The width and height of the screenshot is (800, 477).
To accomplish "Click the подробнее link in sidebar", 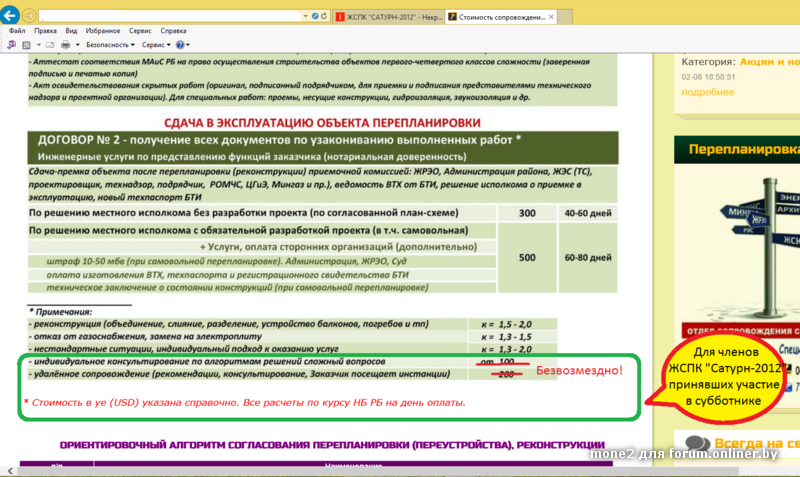I will point(708,92).
